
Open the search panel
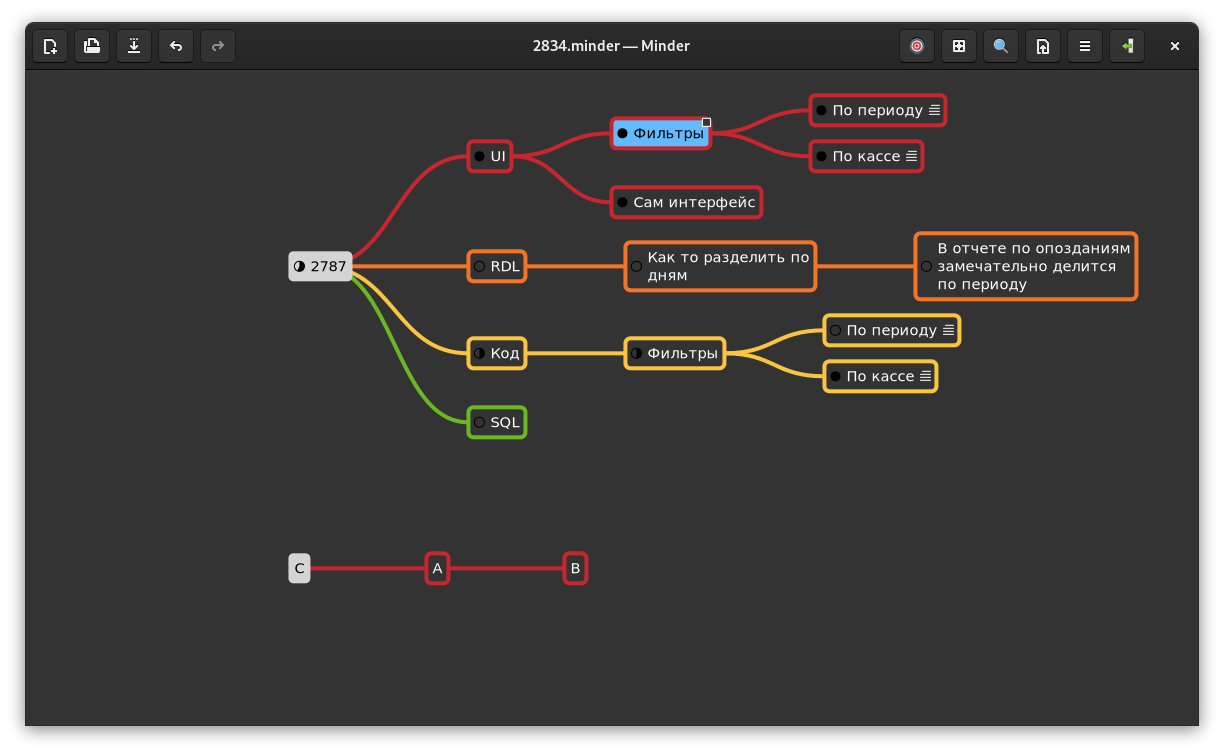pyautogui.click(x=1001, y=46)
